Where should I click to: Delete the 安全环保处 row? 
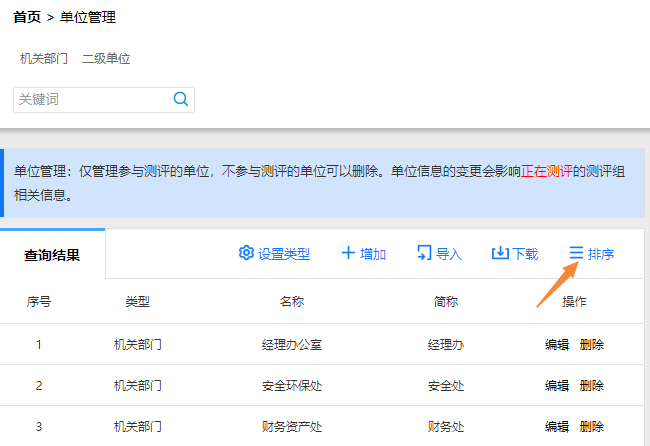pyautogui.click(x=592, y=385)
